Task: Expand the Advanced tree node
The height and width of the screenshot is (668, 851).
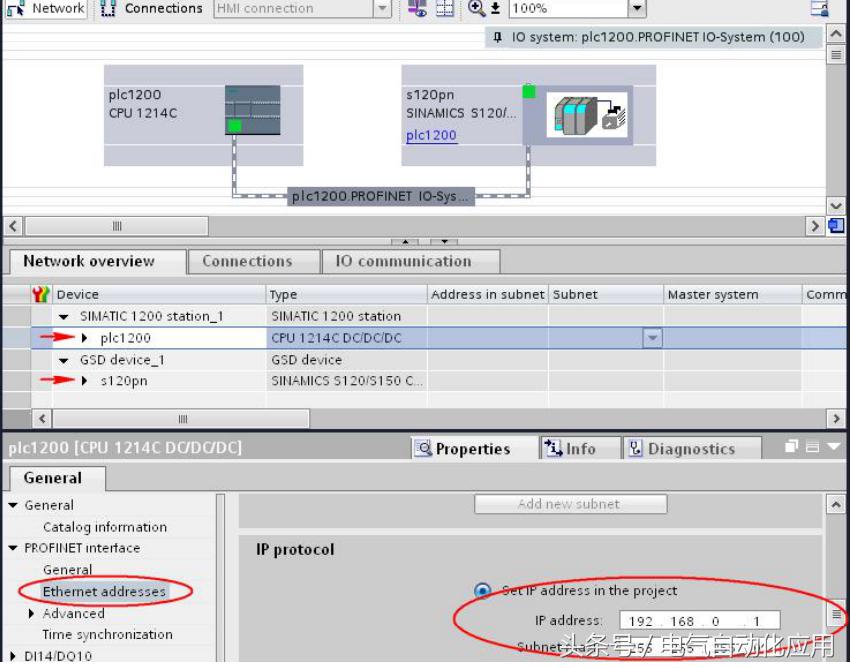Action: click(31, 614)
